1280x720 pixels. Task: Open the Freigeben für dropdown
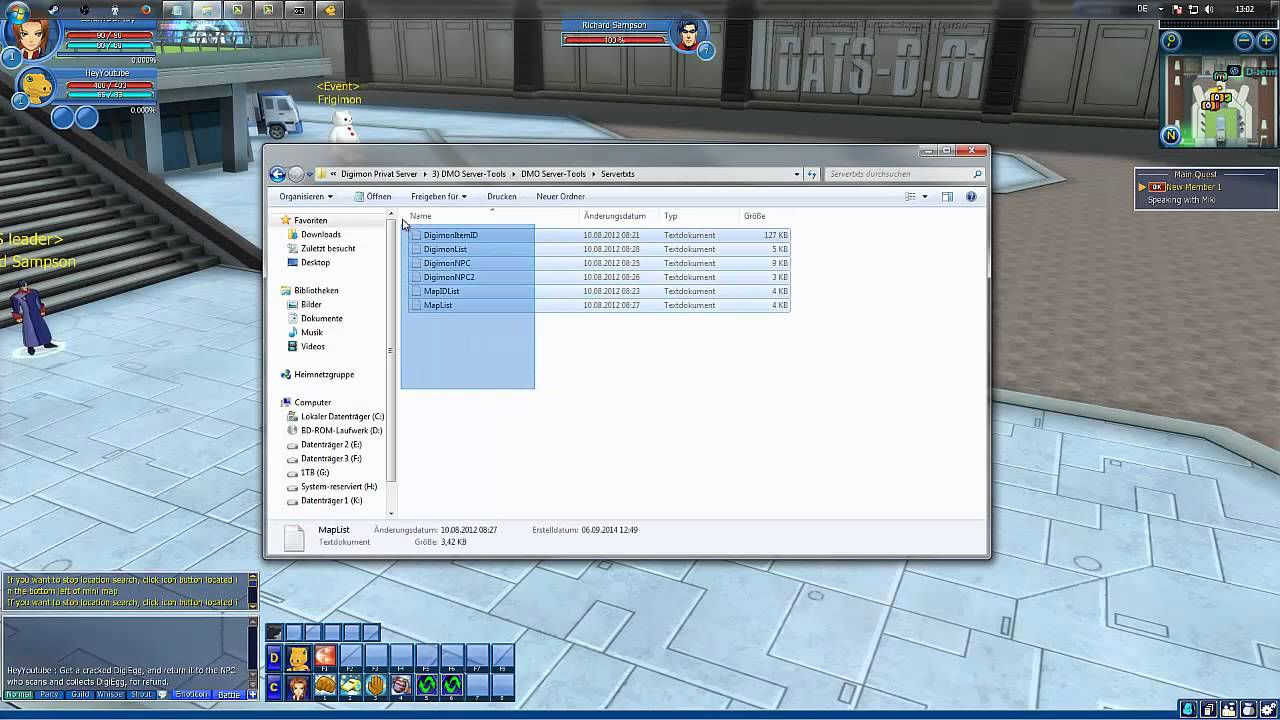pos(439,197)
